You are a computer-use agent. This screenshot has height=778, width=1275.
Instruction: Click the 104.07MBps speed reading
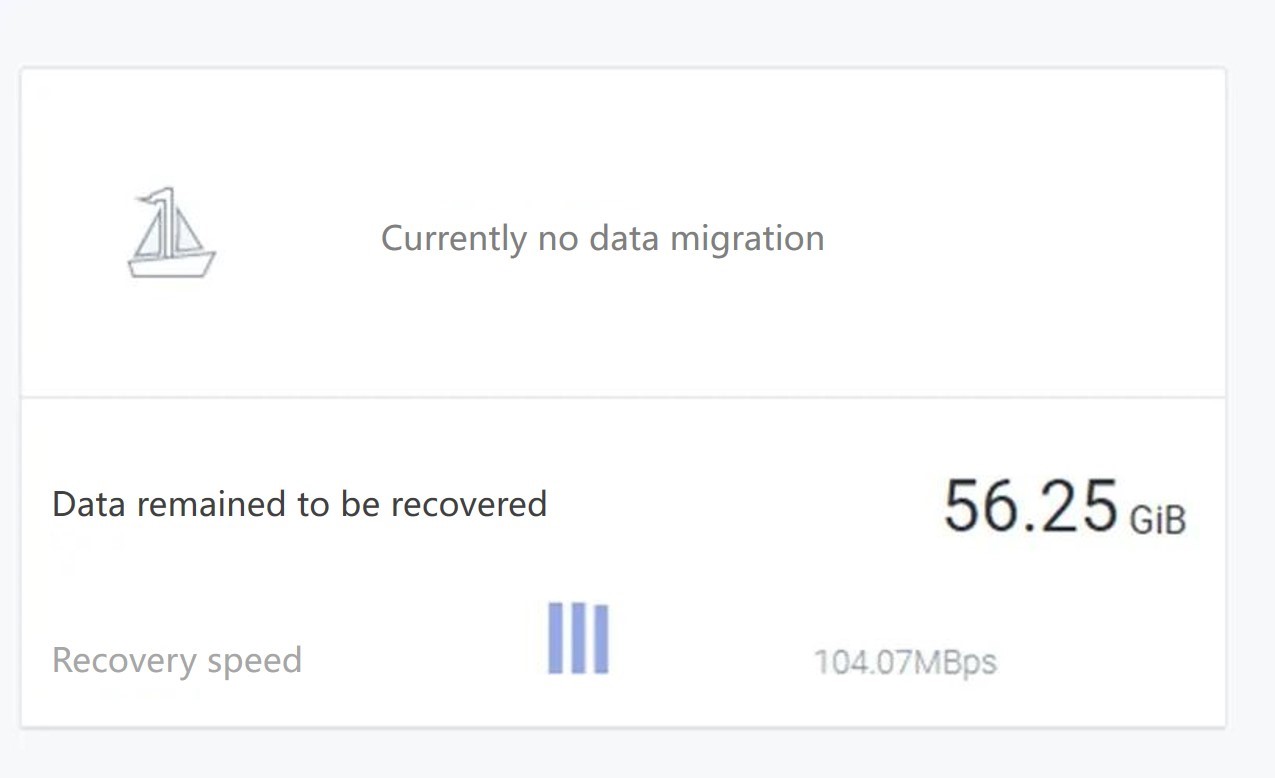coord(905,662)
